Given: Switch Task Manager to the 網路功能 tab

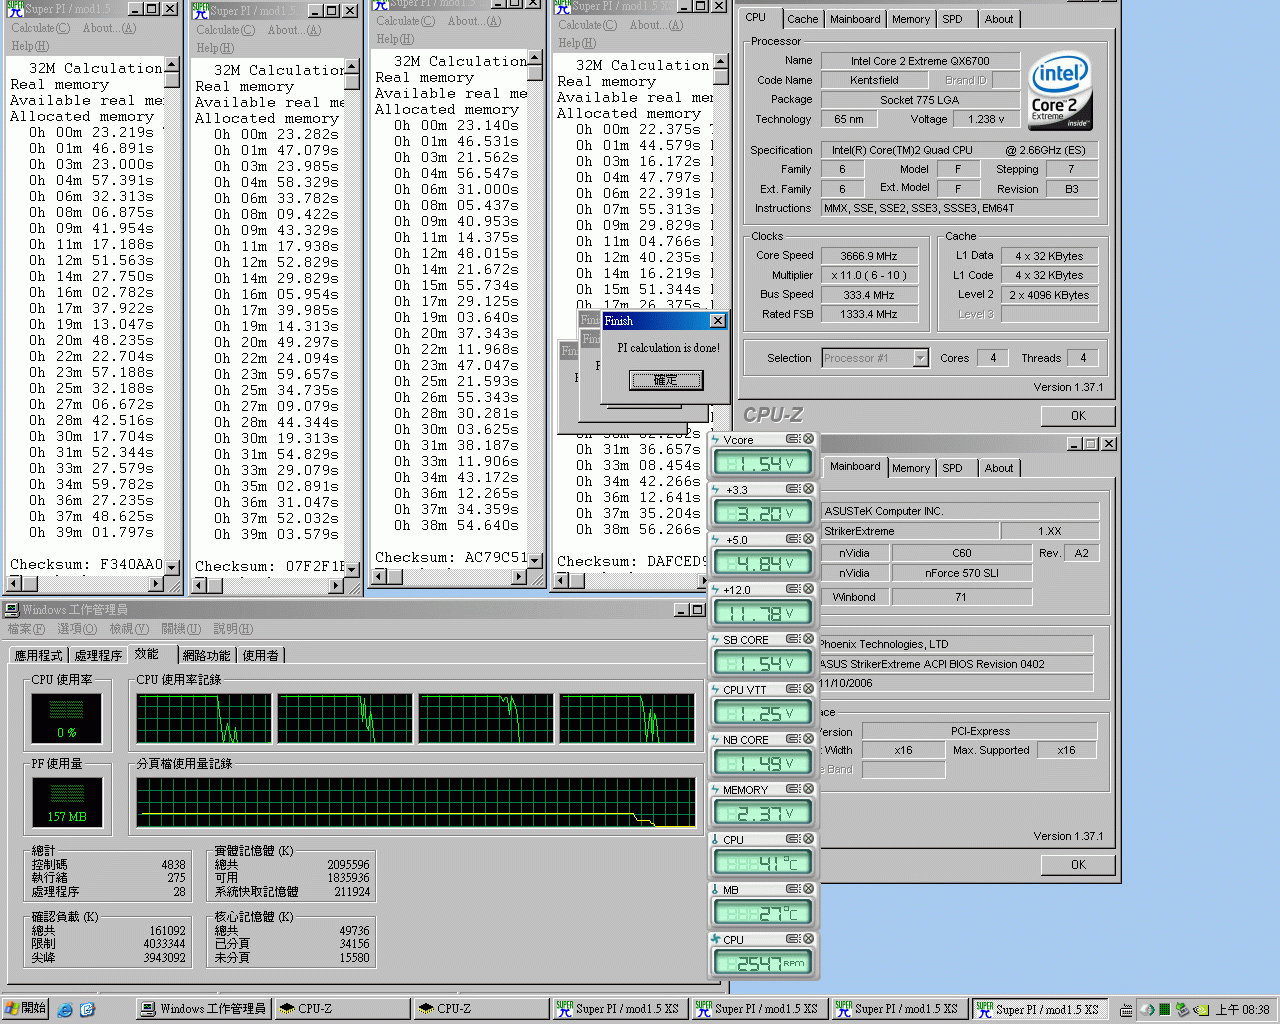Looking at the screenshot, I should [x=207, y=655].
